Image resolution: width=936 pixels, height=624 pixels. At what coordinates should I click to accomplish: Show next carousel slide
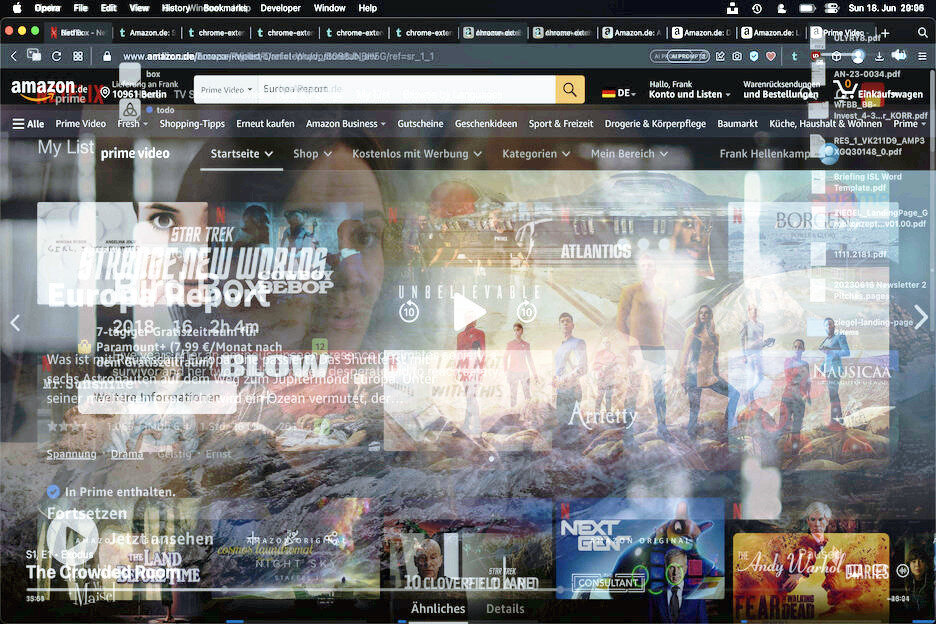click(921, 317)
